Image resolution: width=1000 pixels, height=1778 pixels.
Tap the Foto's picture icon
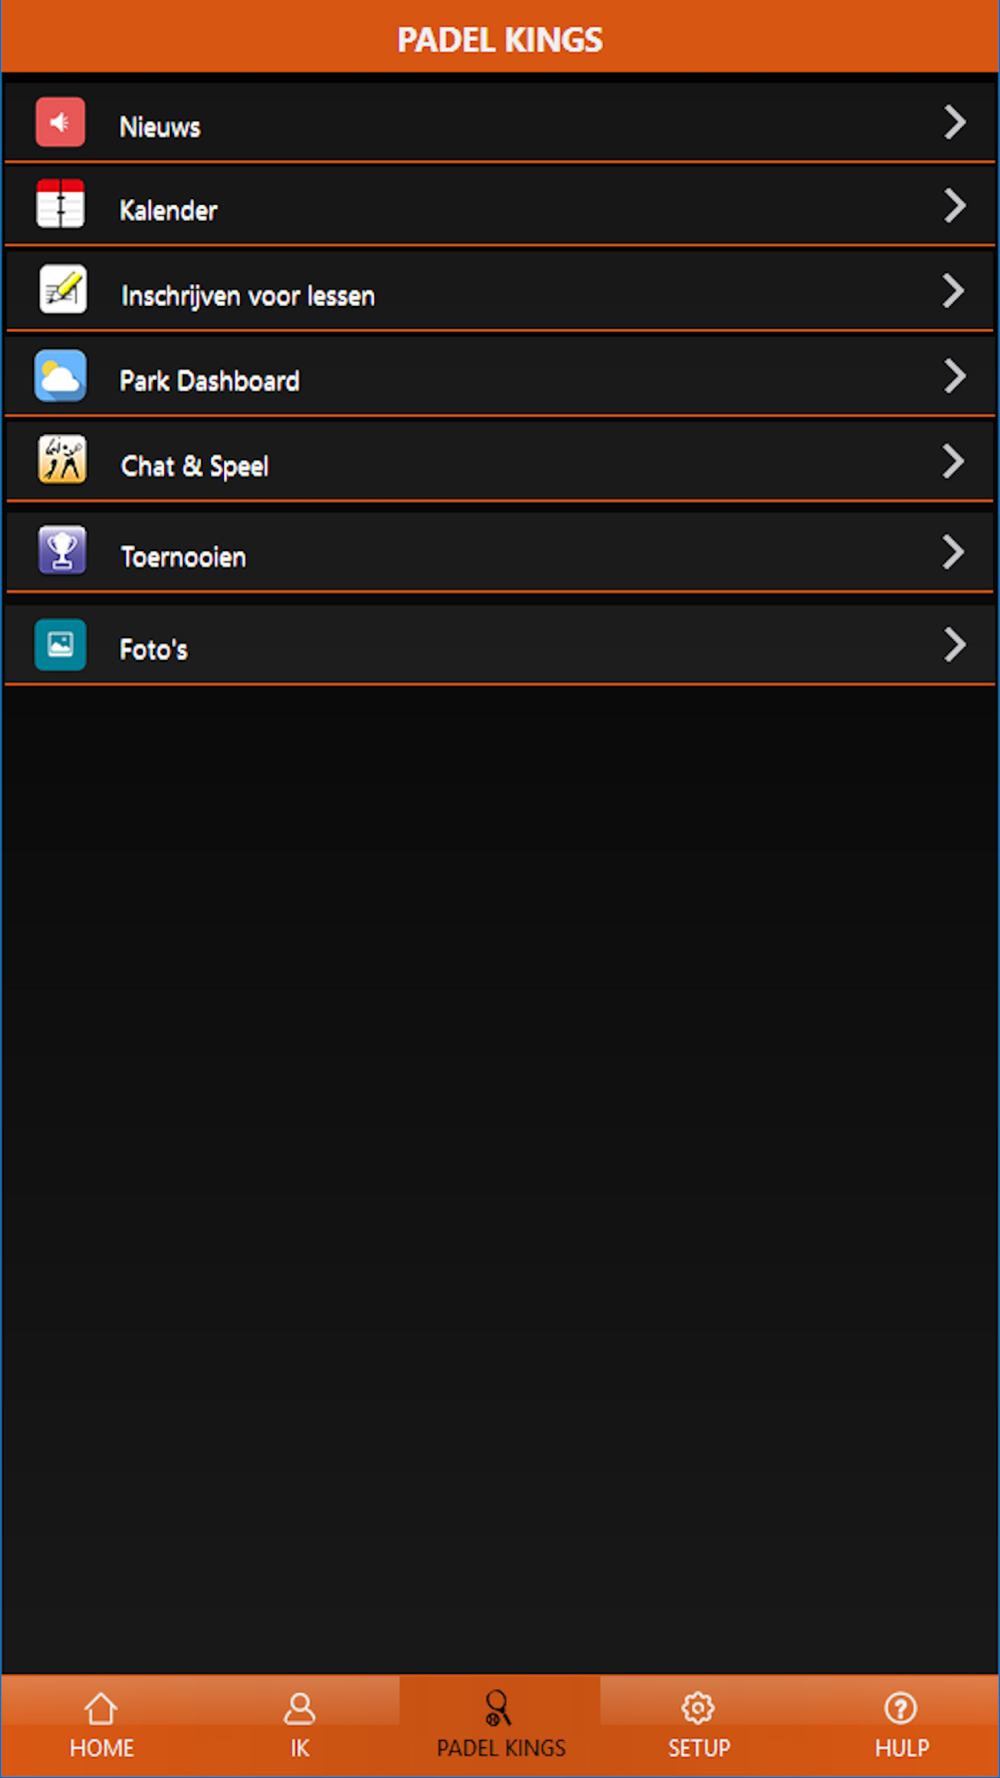tap(60, 644)
